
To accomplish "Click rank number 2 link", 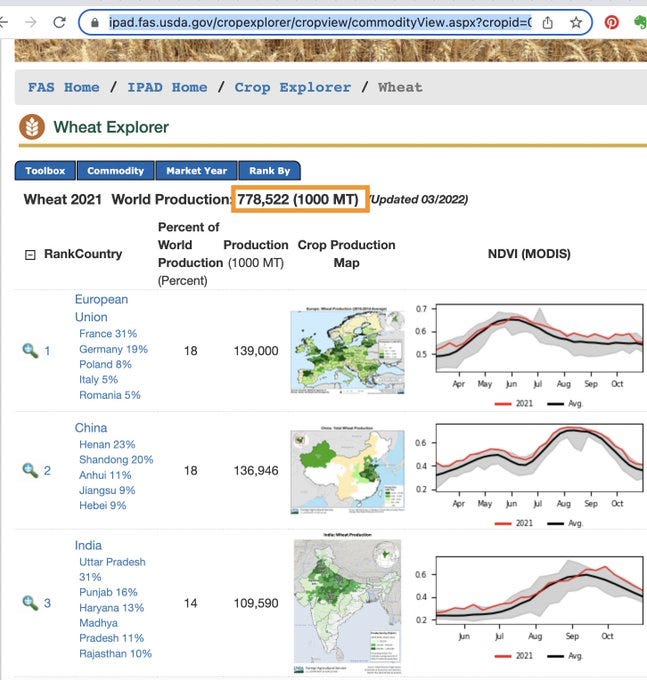I will (47, 471).
